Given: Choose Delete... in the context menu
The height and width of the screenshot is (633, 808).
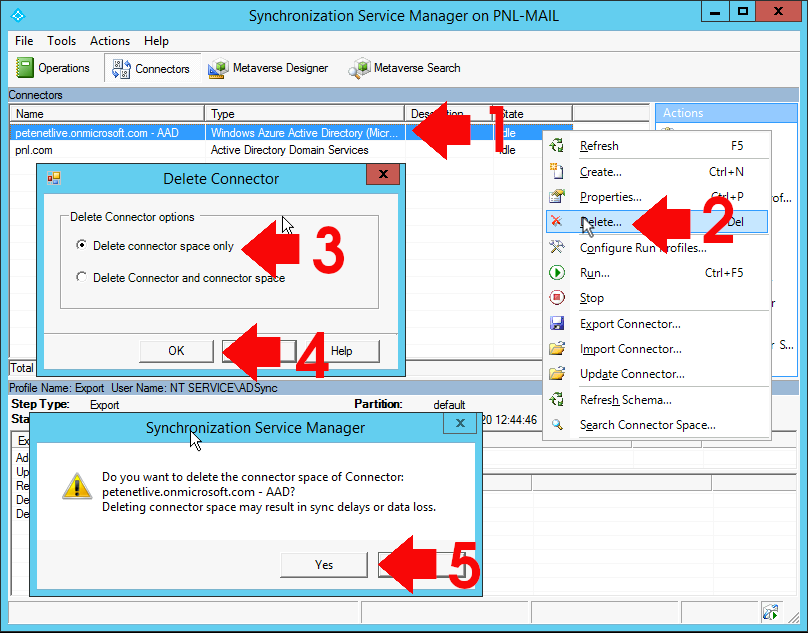Looking at the screenshot, I should (x=657, y=222).
